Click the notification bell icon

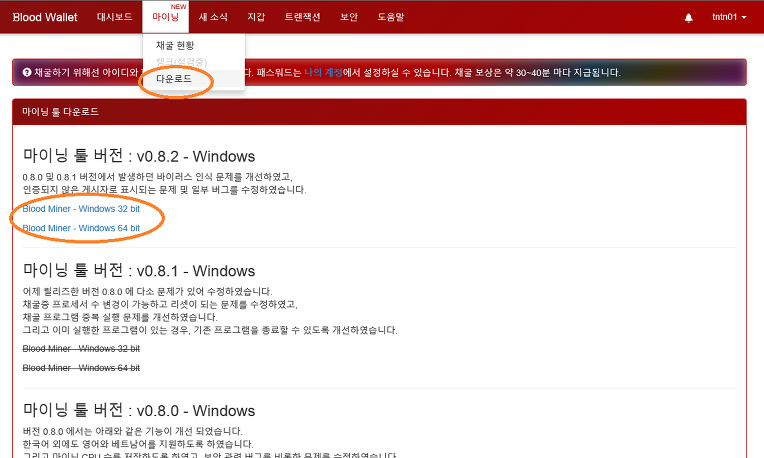[x=688, y=18]
